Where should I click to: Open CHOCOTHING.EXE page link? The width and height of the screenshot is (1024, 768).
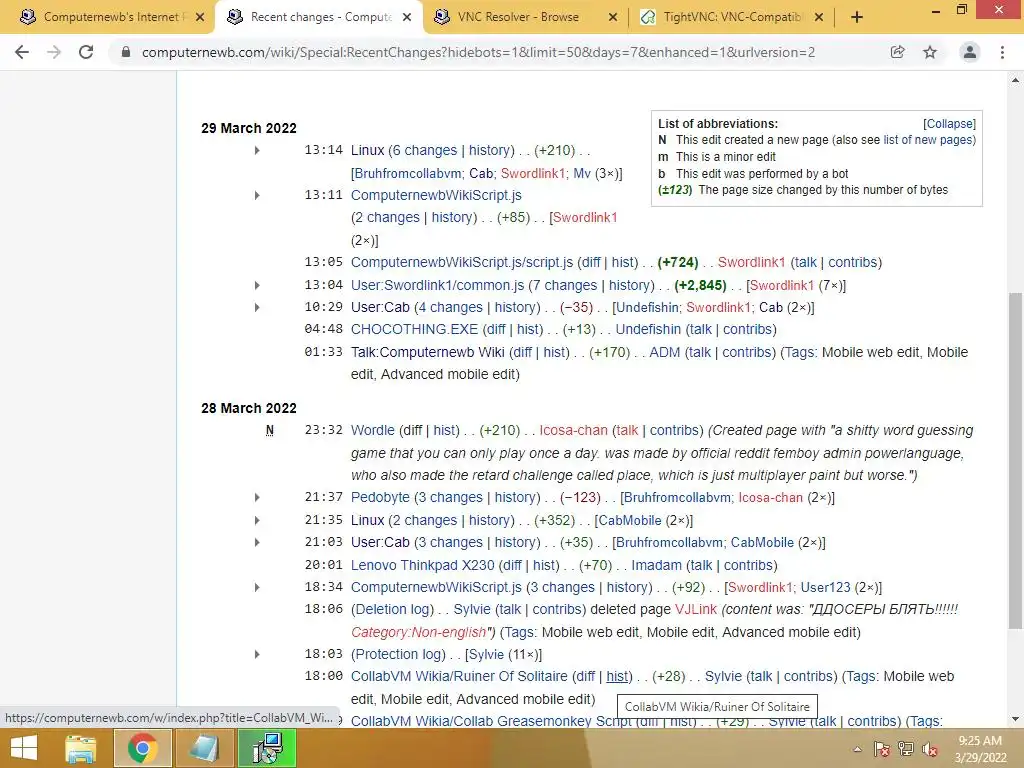[415, 330]
